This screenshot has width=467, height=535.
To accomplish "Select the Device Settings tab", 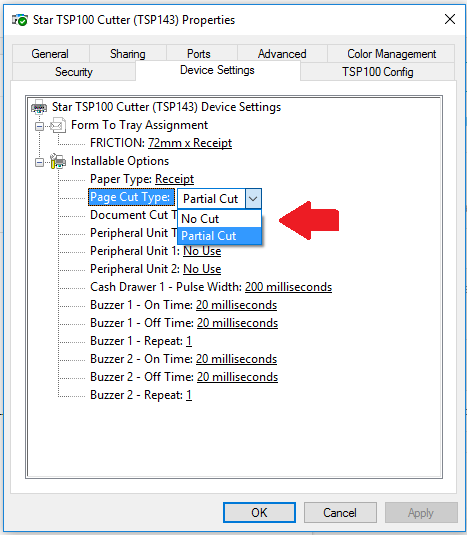I will (x=218, y=70).
